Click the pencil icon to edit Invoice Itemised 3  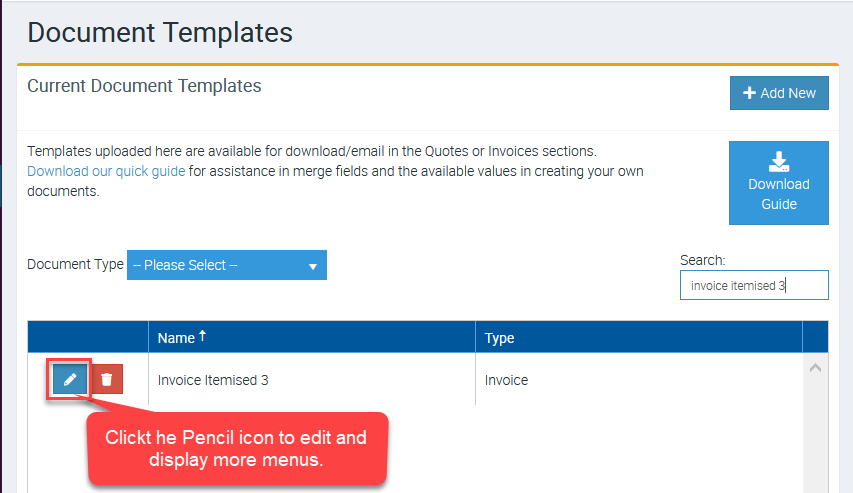(70, 380)
